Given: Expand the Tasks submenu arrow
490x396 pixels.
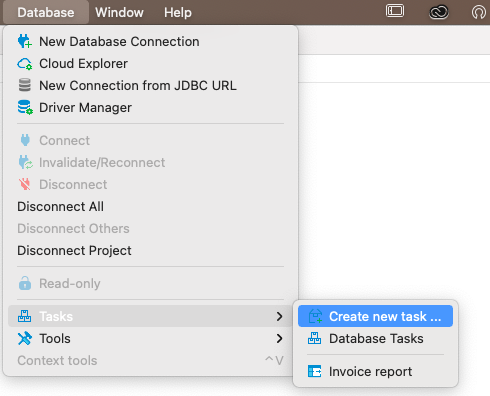Looking at the screenshot, I should [x=279, y=316].
